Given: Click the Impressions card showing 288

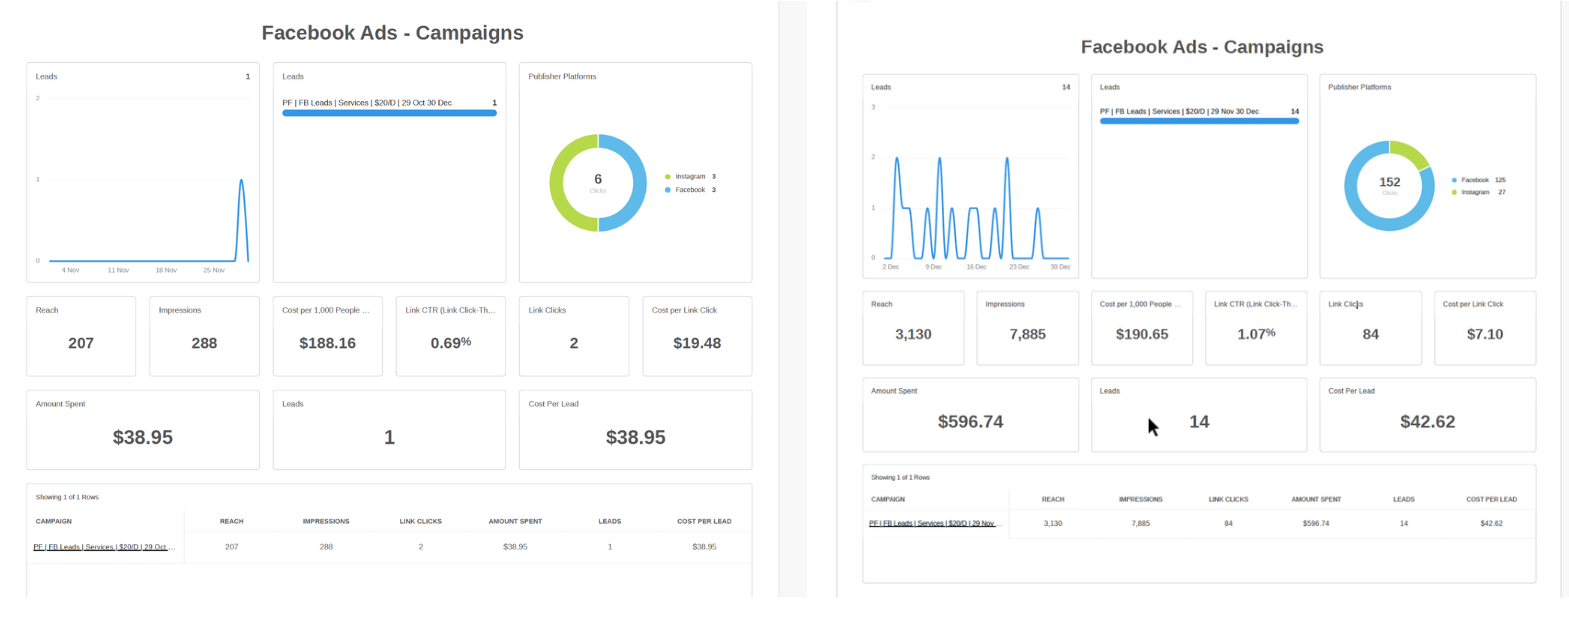Looking at the screenshot, I should pyautogui.click(x=204, y=336).
